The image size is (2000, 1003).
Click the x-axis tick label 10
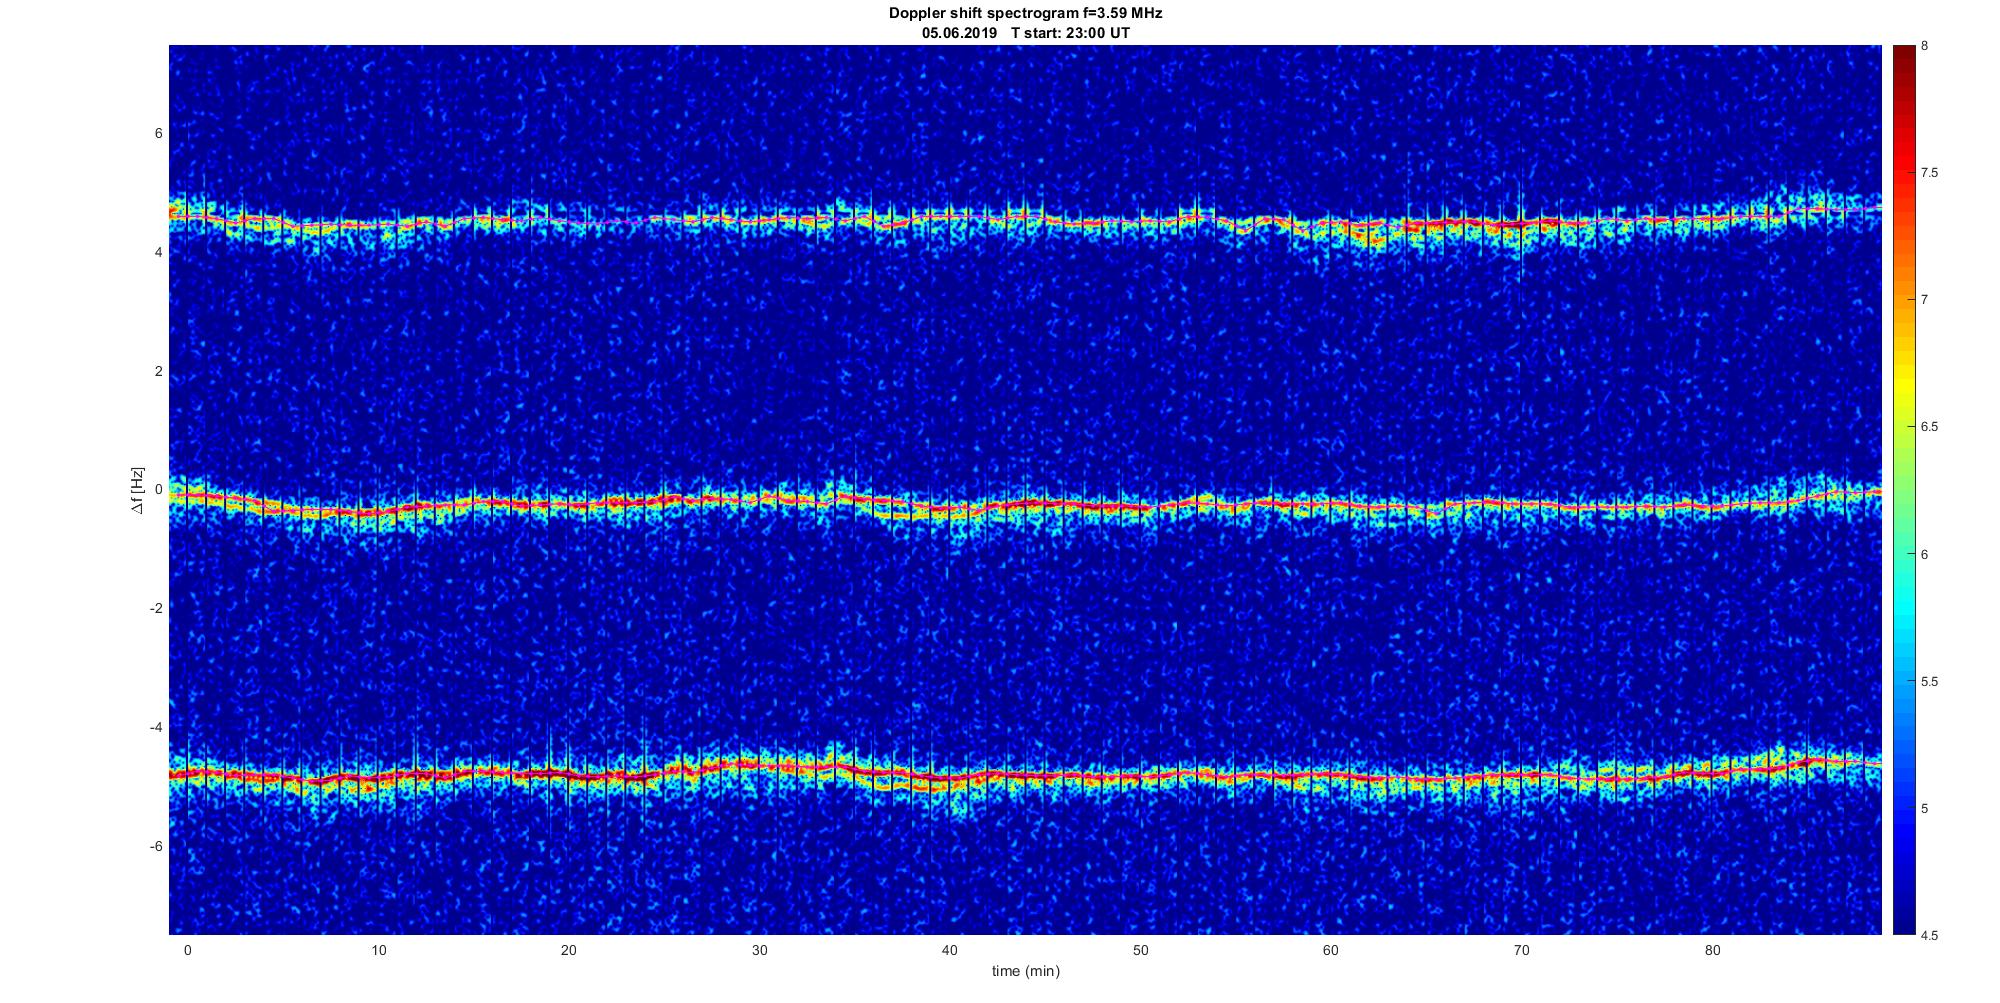[378, 950]
